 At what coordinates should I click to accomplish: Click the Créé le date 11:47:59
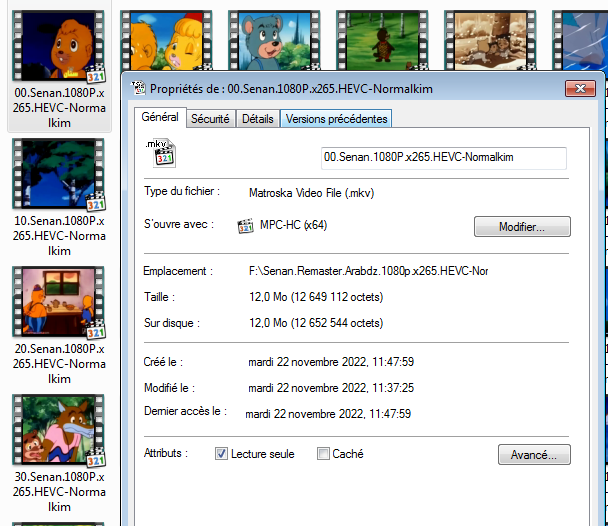(x=331, y=362)
